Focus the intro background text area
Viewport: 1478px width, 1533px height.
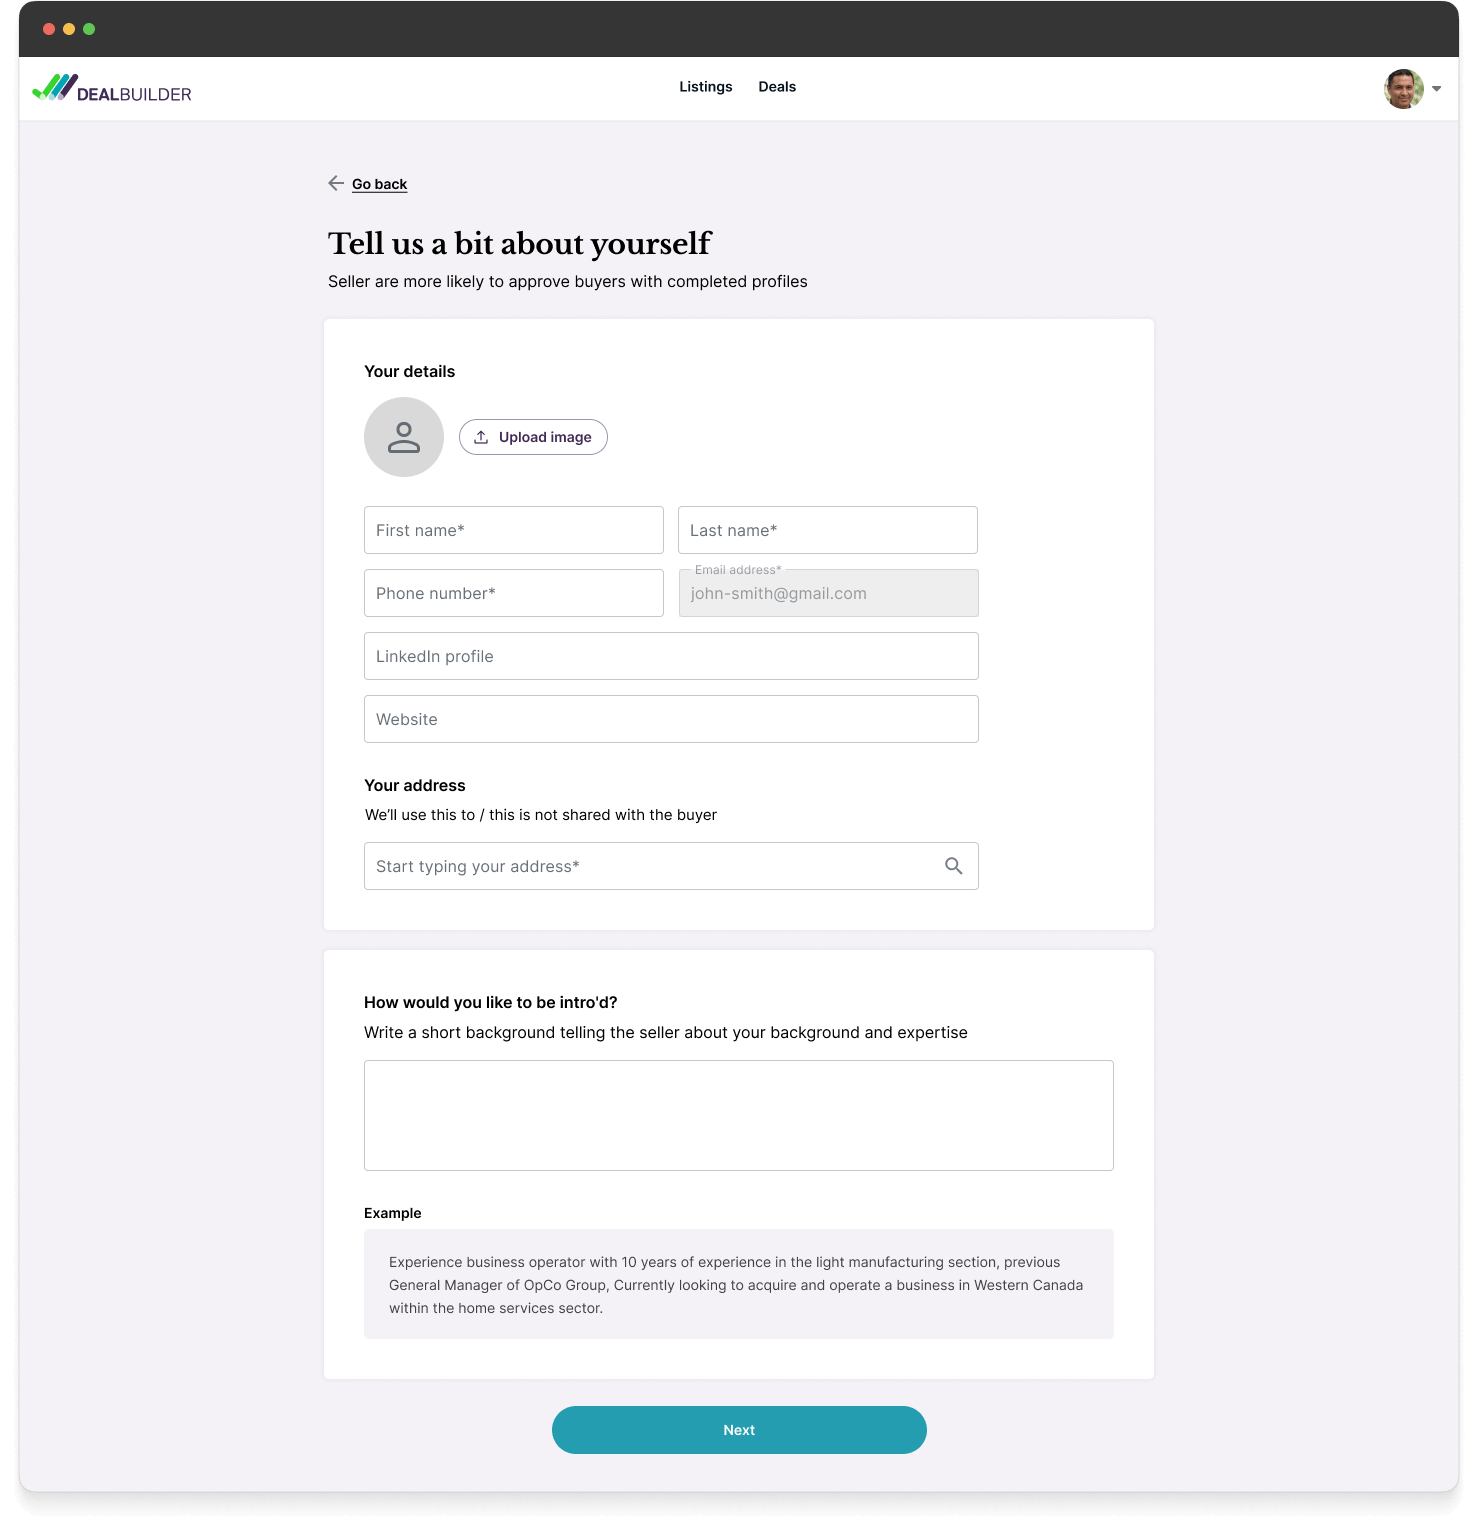tap(739, 1115)
